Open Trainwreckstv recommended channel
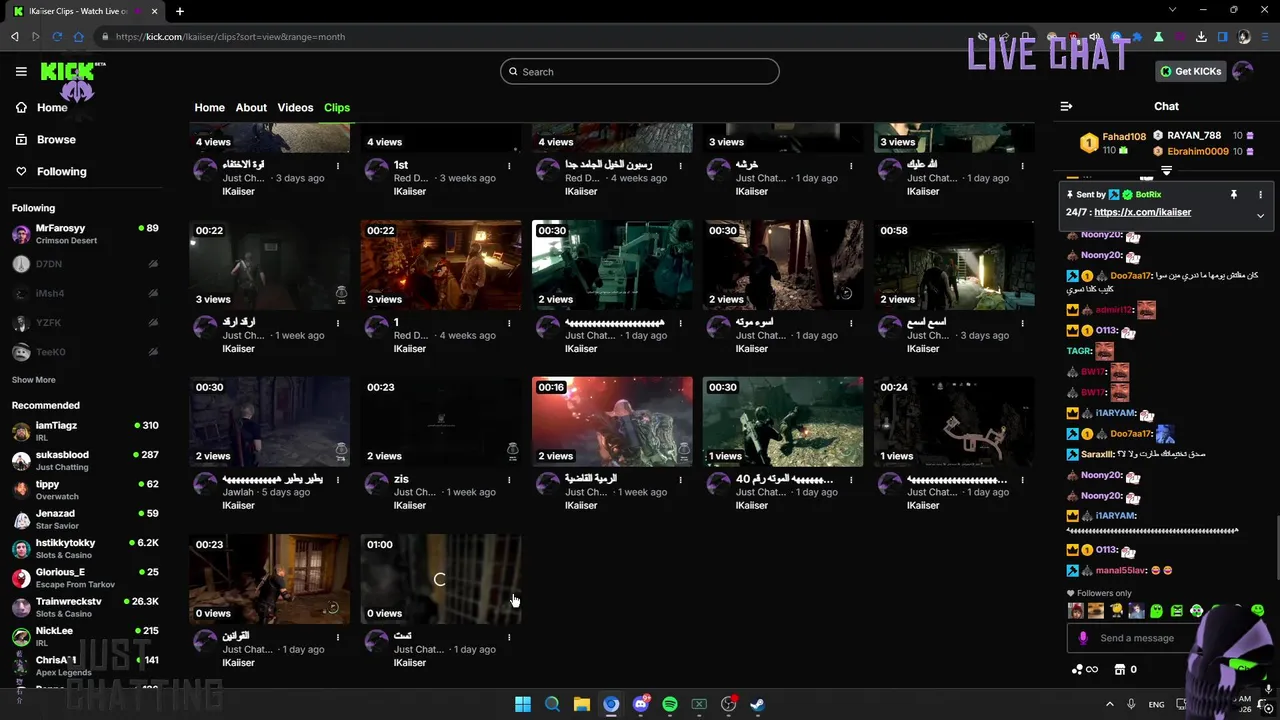The height and width of the screenshot is (720, 1280). click(x=85, y=607)
